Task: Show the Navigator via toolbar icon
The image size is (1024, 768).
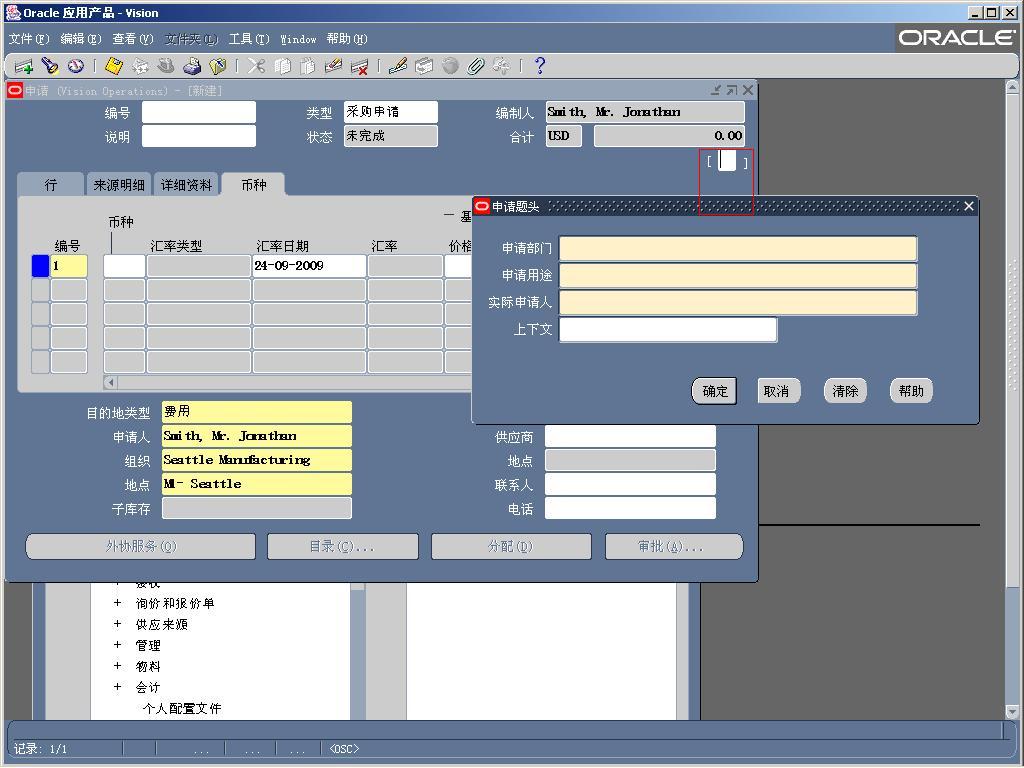Action: pos(76,66)
